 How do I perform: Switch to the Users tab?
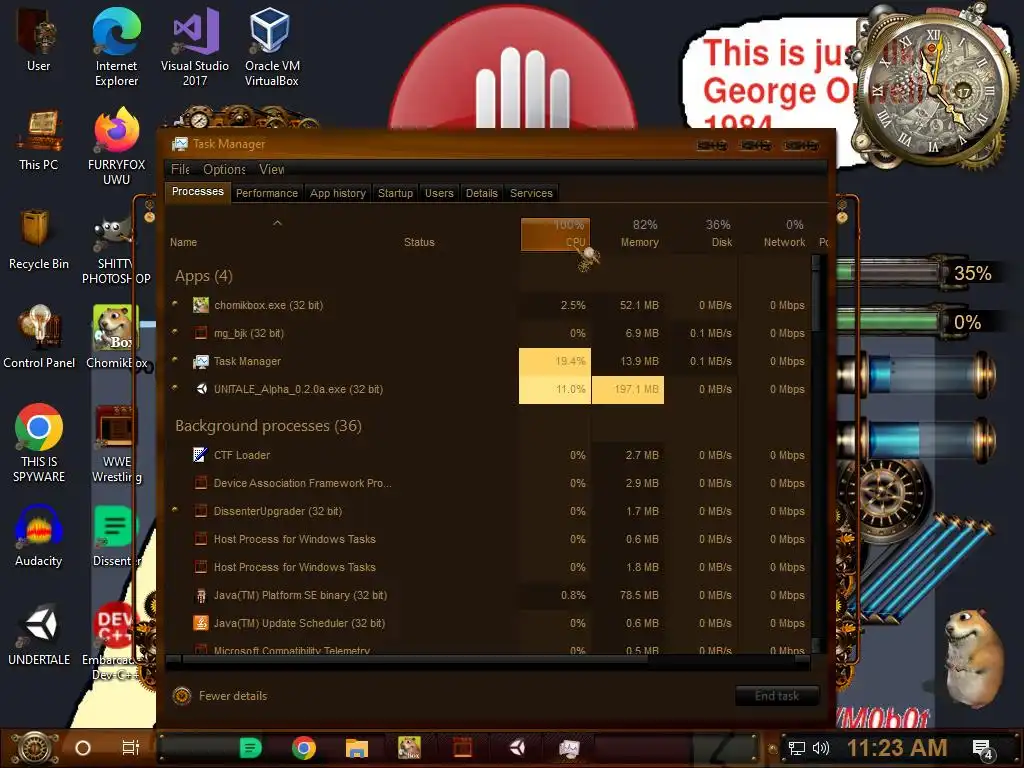439,193
